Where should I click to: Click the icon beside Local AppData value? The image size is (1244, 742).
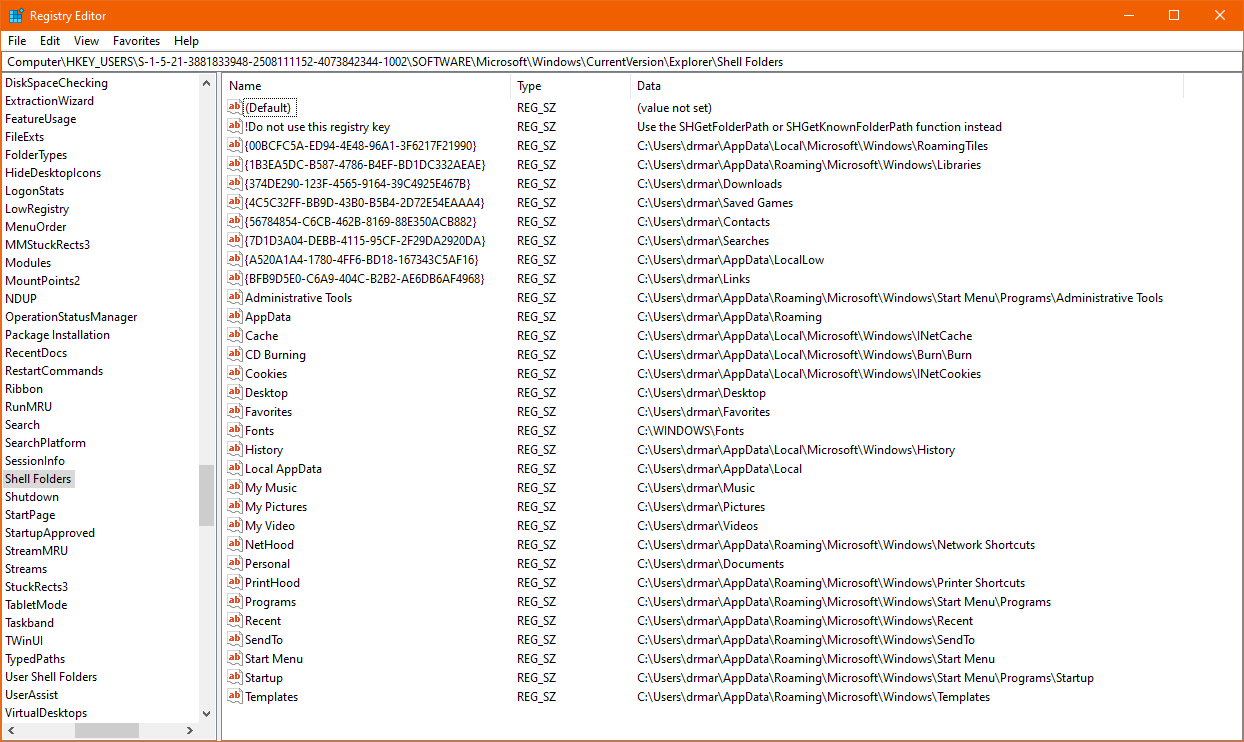[235, 468]
